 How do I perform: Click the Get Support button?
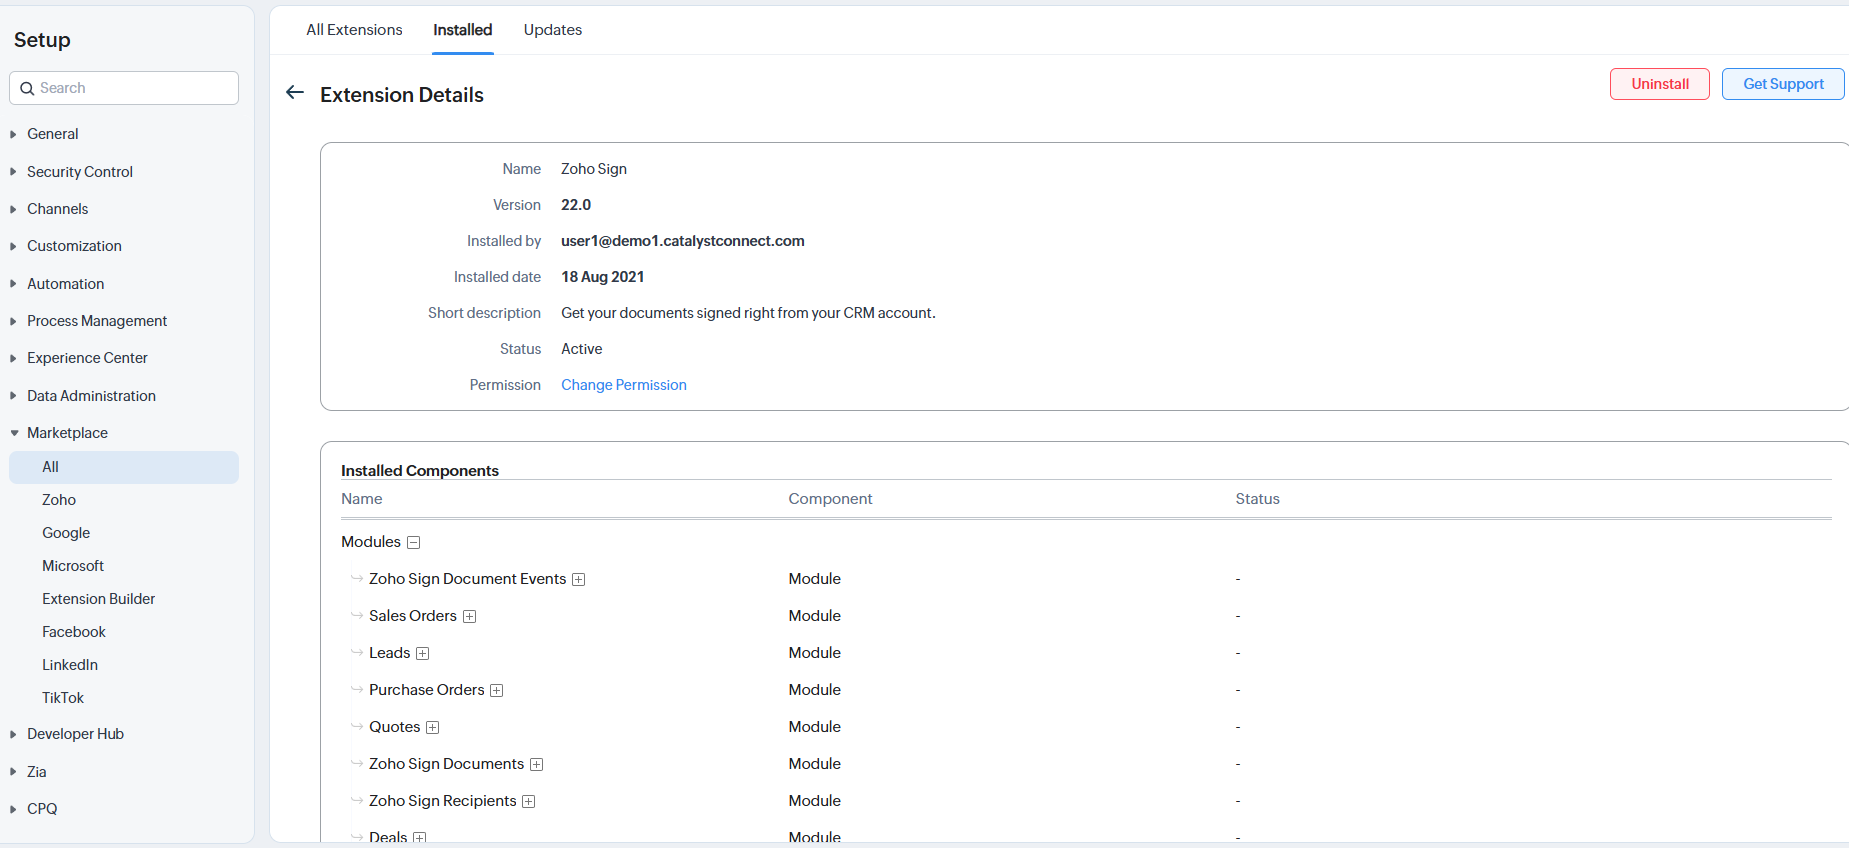click(x=1782, y=84)
